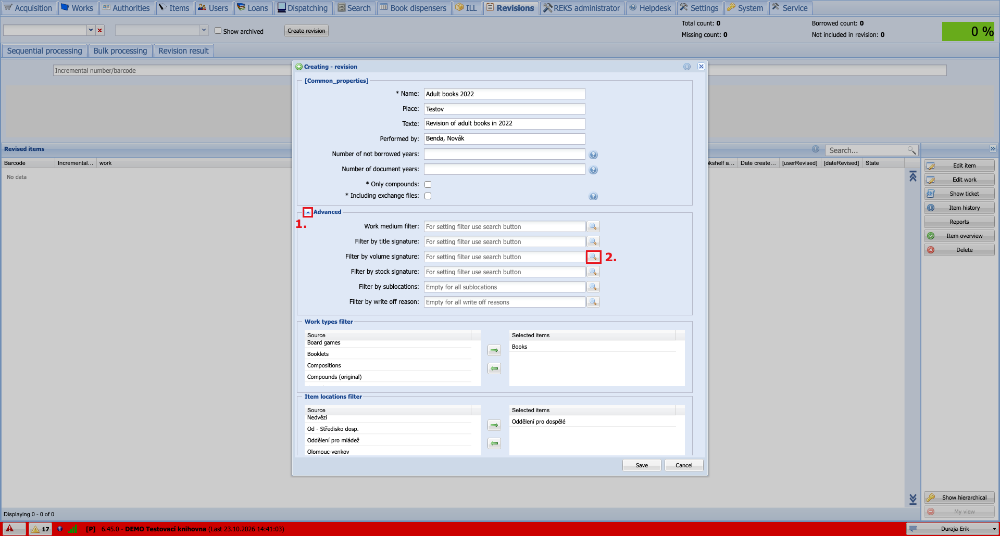
Task: Click Barcode column header
Action: click(x=29, y=163)
